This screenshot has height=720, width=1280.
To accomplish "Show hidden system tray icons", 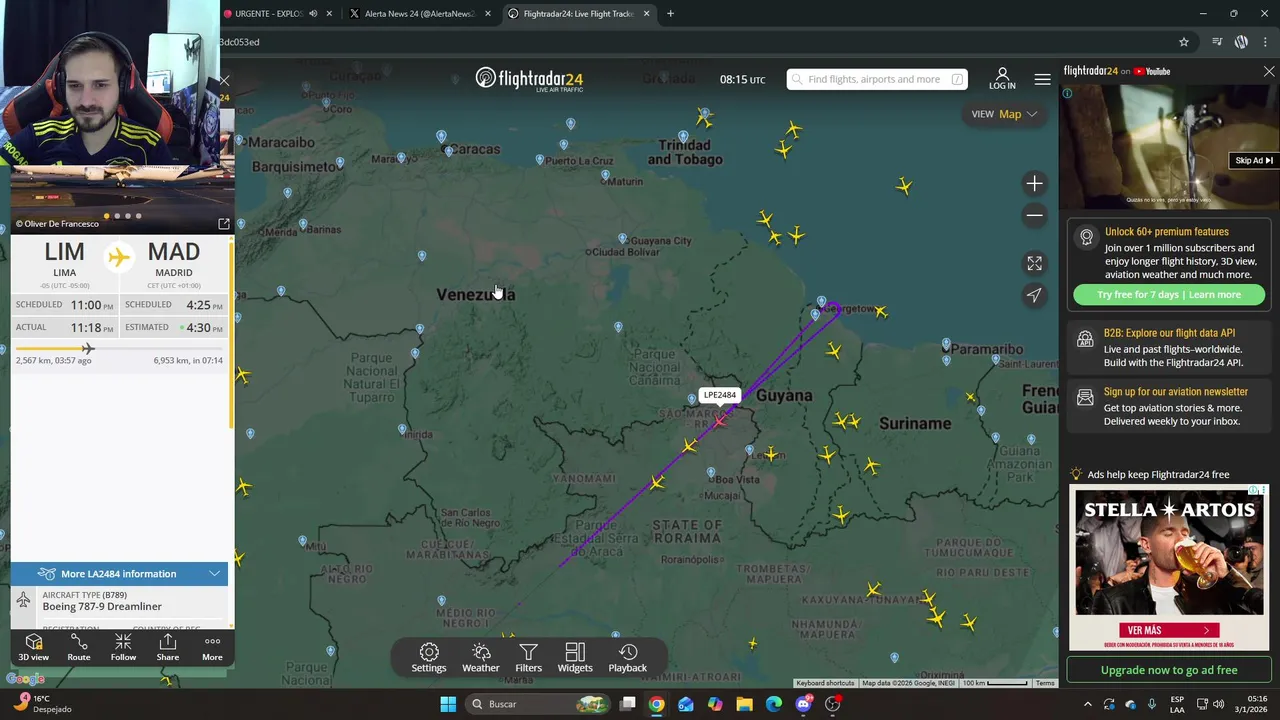I will click(1088, 704).
